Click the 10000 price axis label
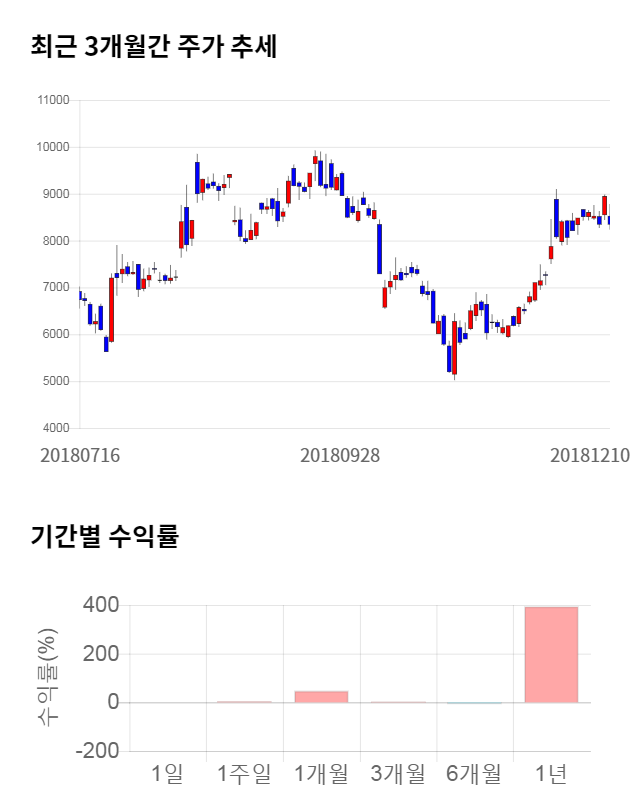 (54, 147)
